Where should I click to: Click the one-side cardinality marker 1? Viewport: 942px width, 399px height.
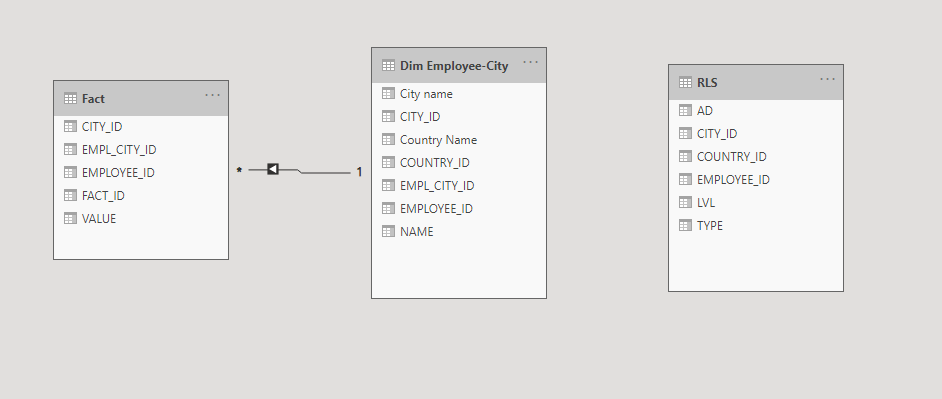(x=359, y=172)
